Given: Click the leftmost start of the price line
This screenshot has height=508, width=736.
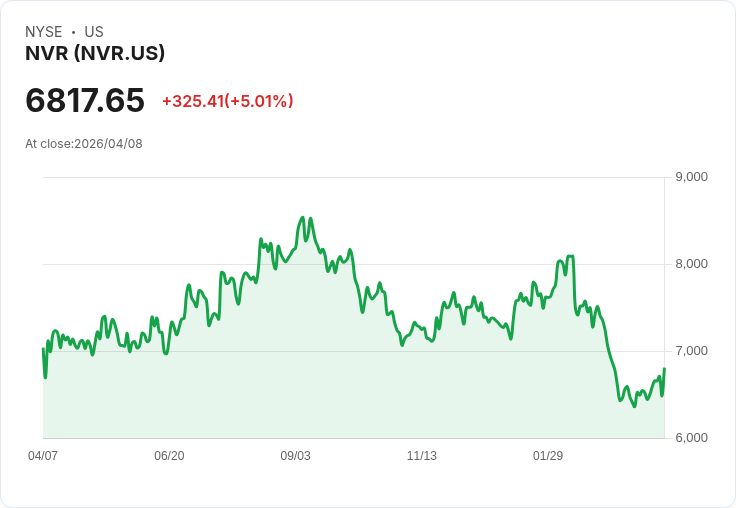Looking at the screenshot, I should (x=43, y=349).
